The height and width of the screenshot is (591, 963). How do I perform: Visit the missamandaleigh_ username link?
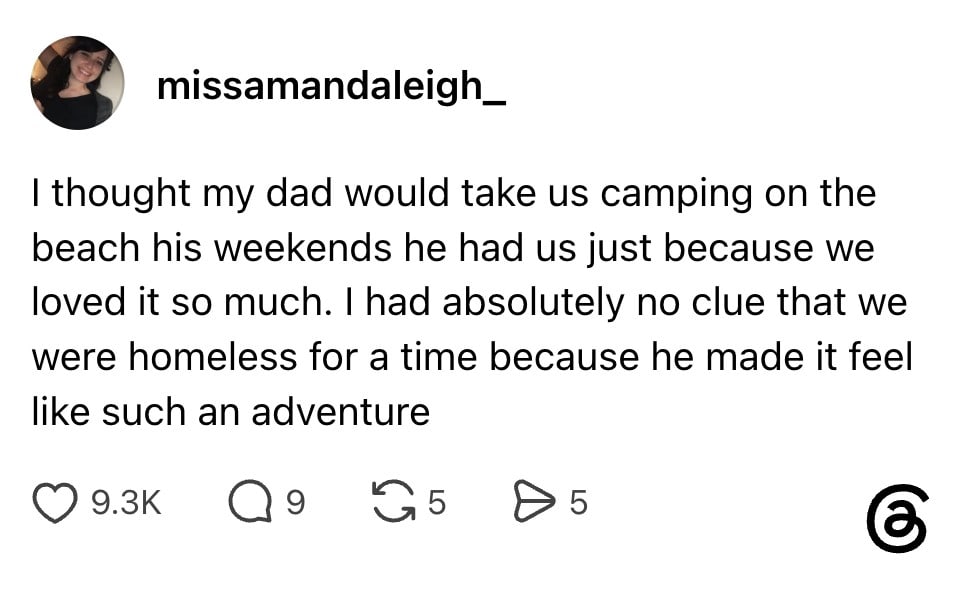pos(332,87)
